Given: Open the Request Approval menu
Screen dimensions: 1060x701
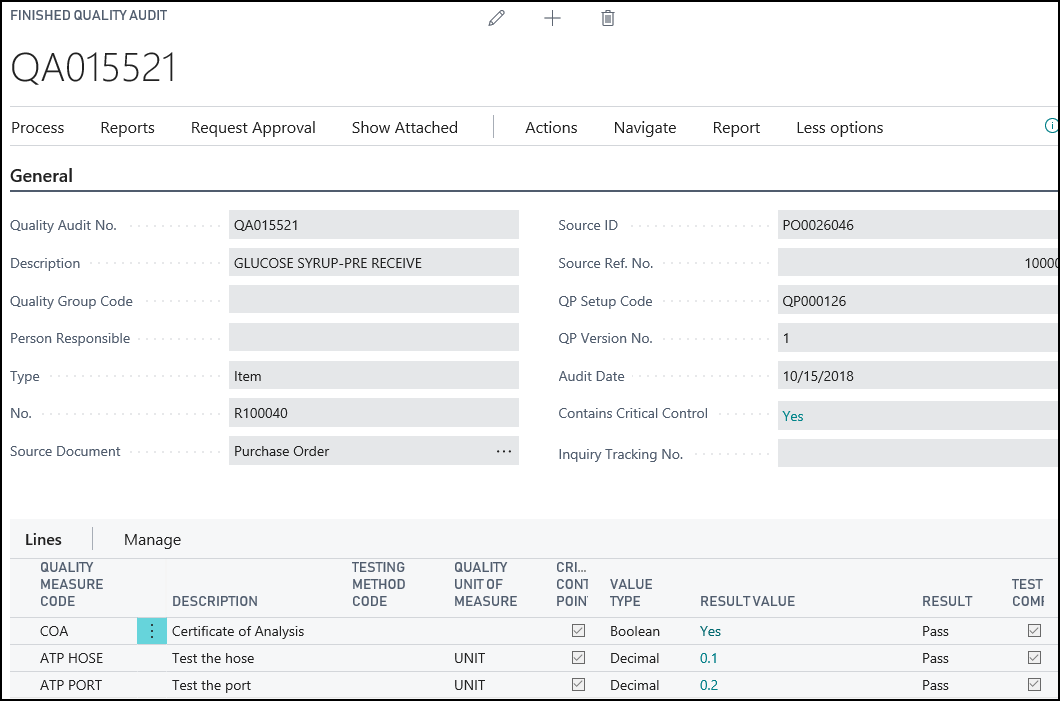Looking at the screenshot, I should [x=253, y=128].
